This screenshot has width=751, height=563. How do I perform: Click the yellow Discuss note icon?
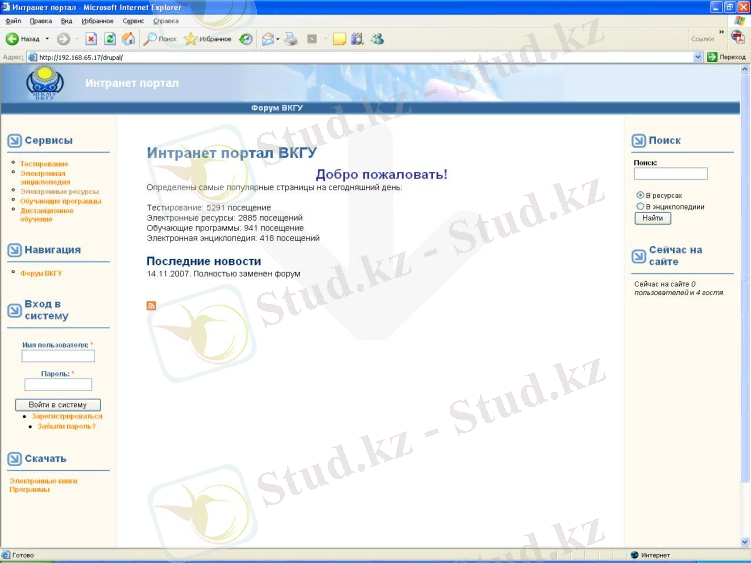[339, 39]
